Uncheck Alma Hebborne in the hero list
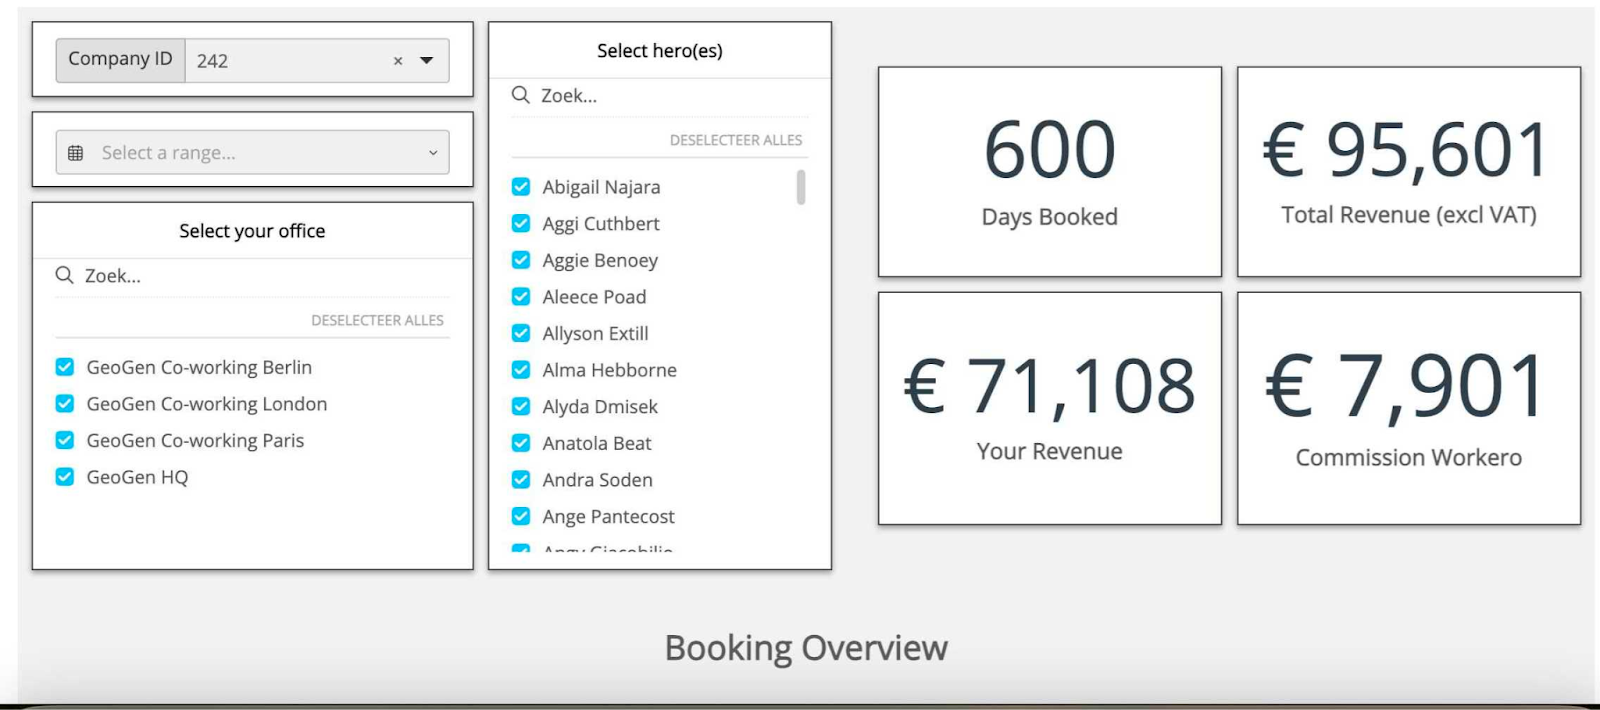The height and width of the screenshot is (710, 1600). pyautogui.click(x=521, y=370)
